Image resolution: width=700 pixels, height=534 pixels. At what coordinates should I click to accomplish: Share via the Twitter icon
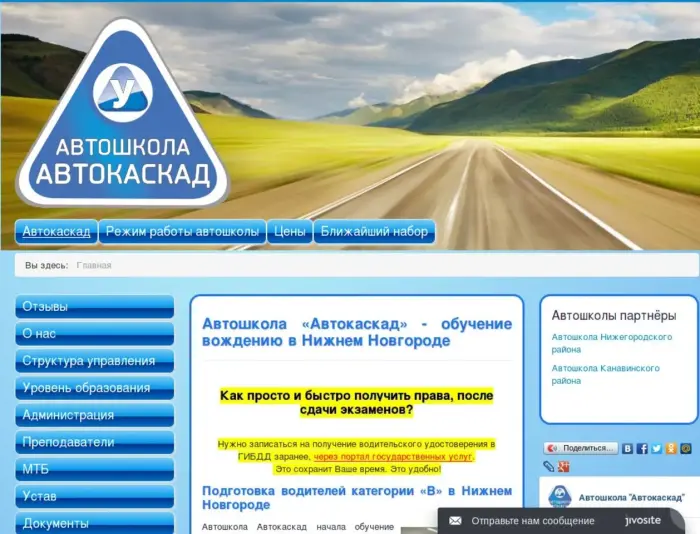657,449
